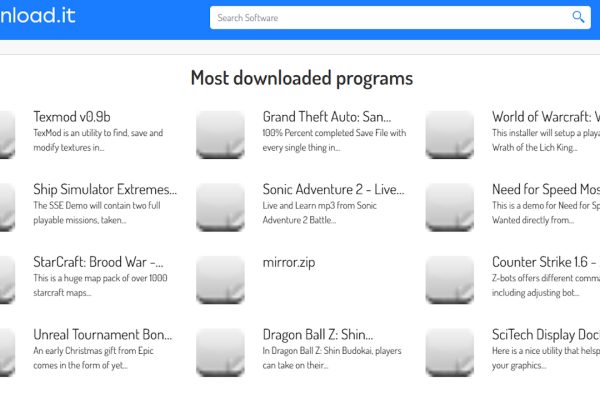Open the Grand Theft Auto: San... title
Image resolution: width=600 pixels, height=400 pixels.
(327, 117)
